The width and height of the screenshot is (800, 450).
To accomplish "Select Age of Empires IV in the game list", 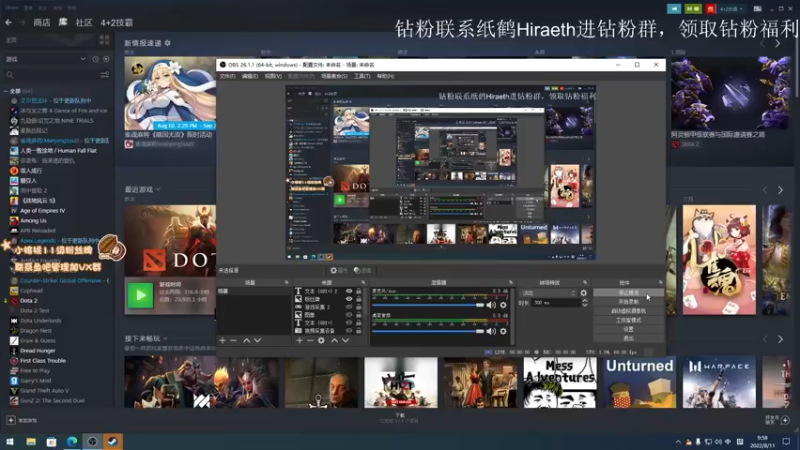I will coord(42,211).
